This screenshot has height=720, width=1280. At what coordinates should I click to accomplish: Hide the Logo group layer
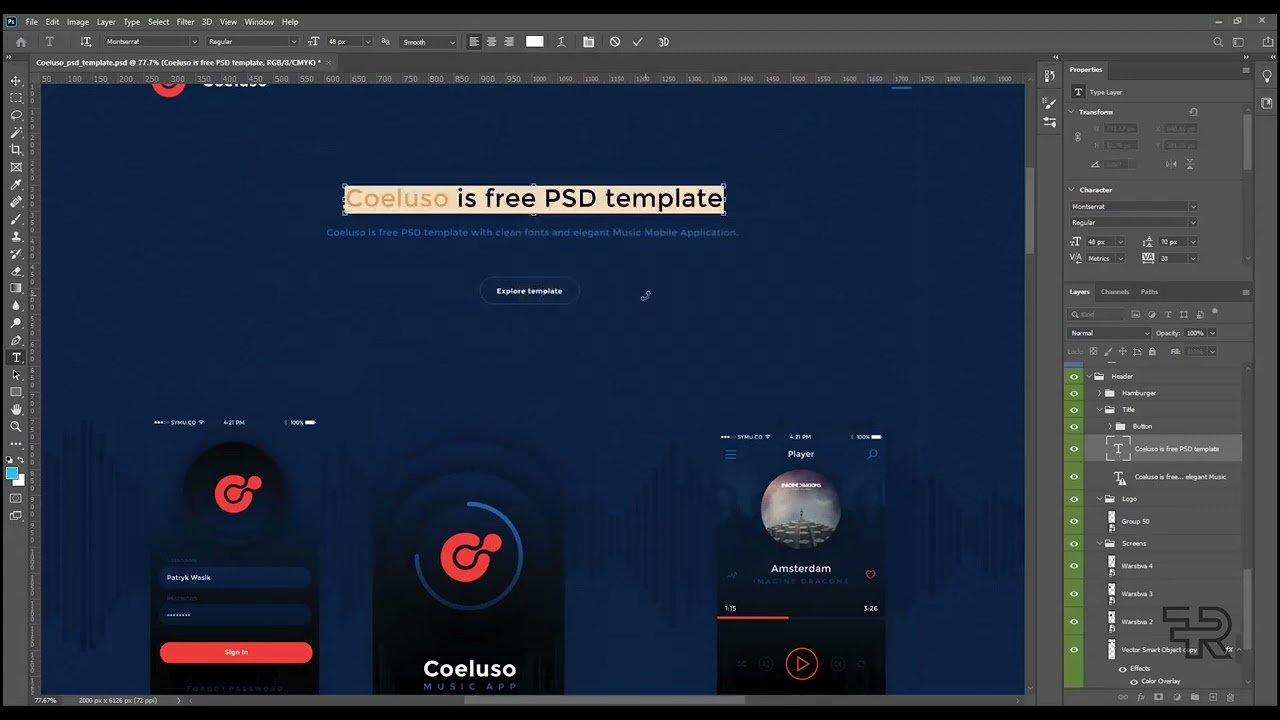tap(1074, 499)
